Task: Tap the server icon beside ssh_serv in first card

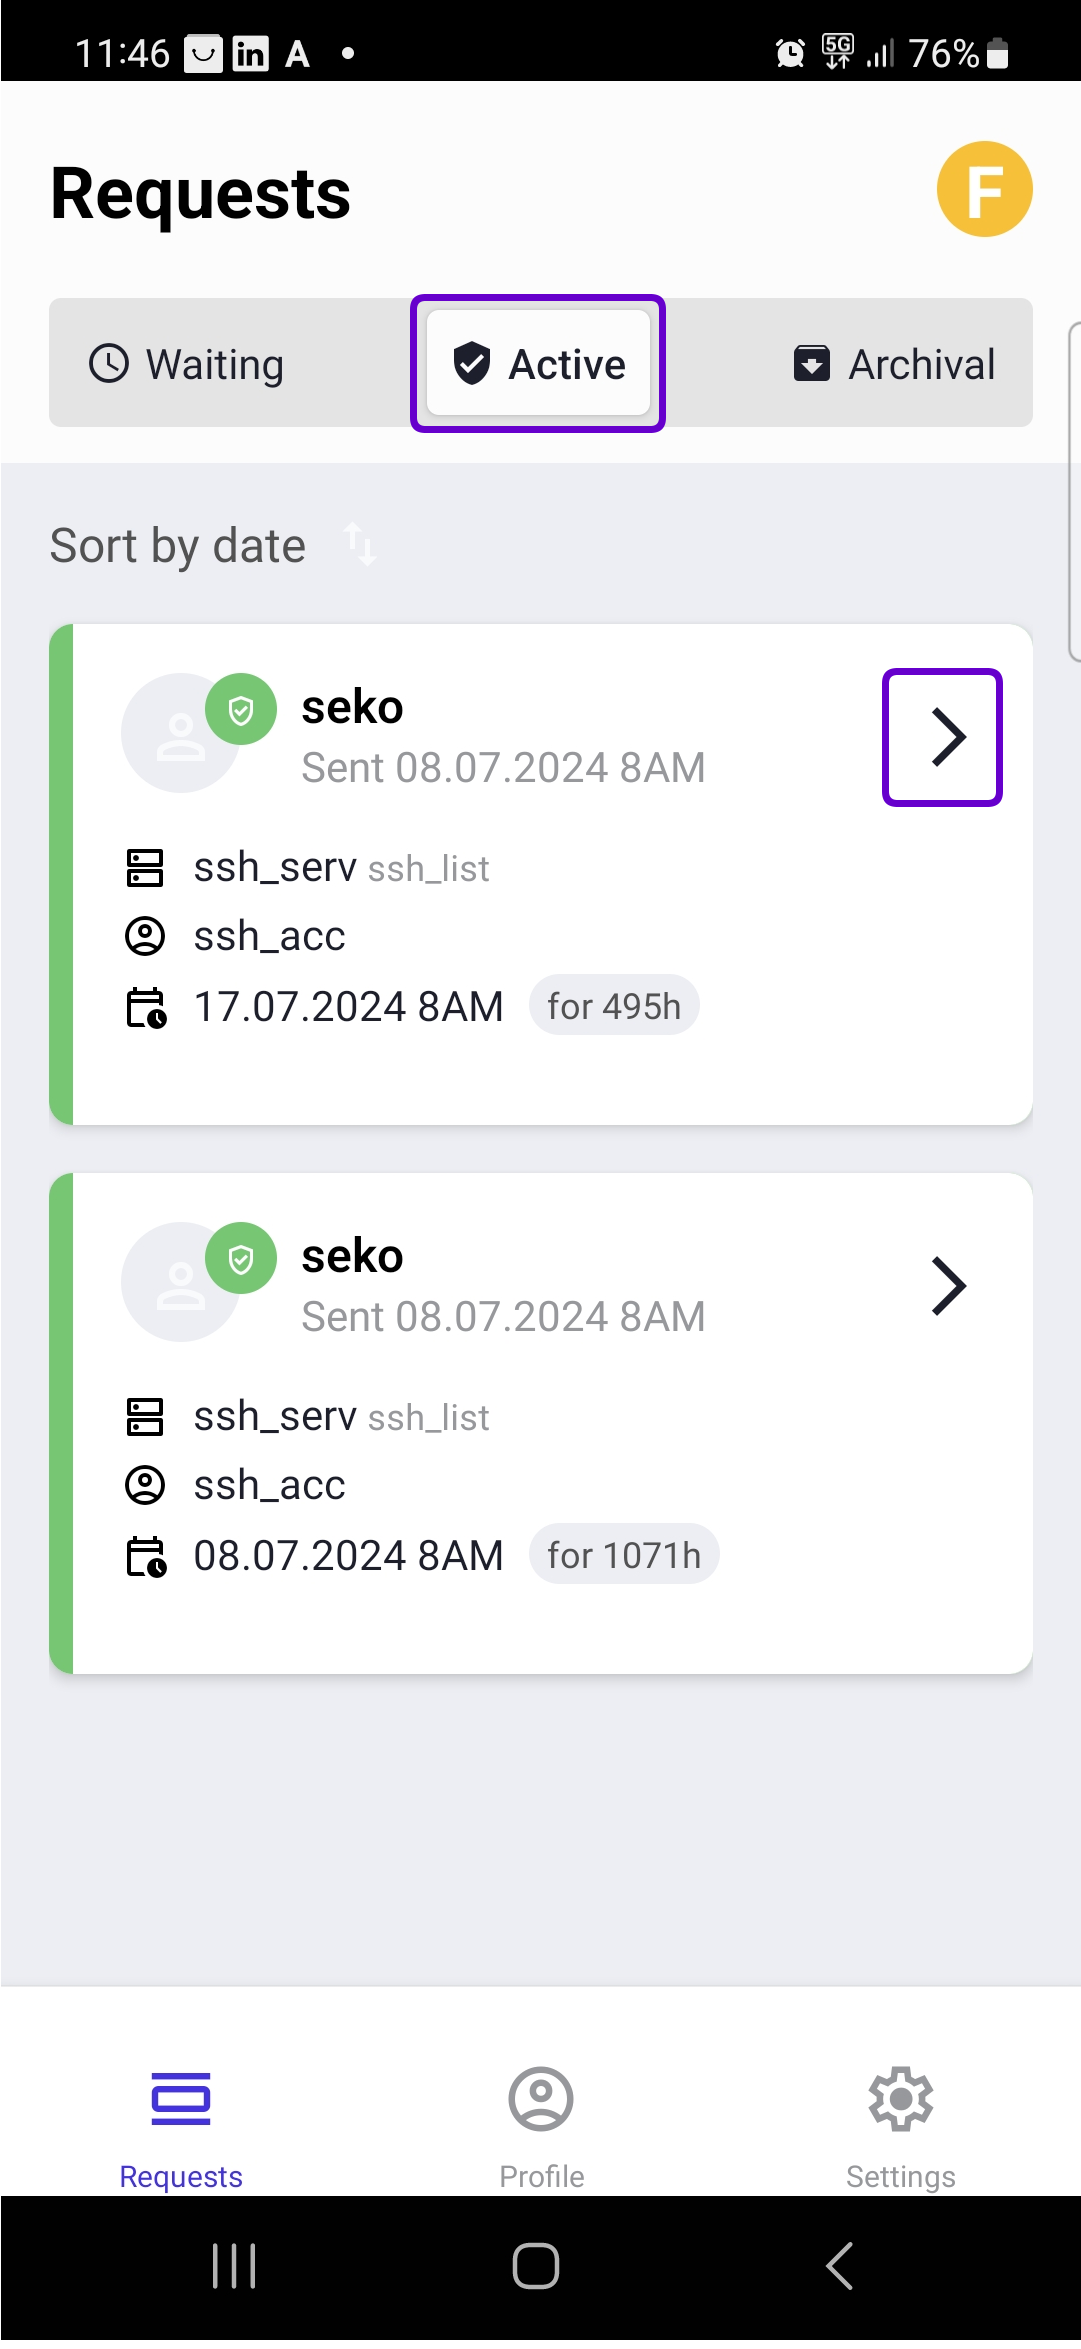Action: pyautogui.click(x=145, y=868)
